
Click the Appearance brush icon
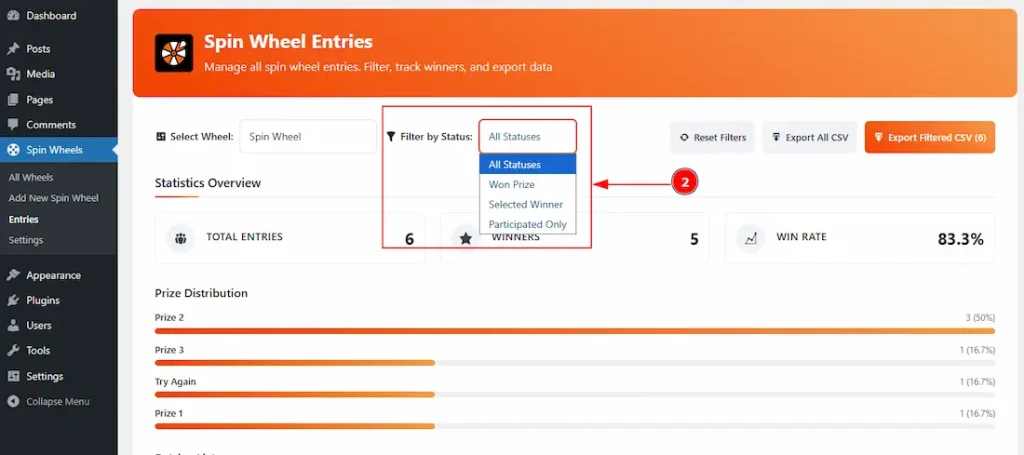13,275
